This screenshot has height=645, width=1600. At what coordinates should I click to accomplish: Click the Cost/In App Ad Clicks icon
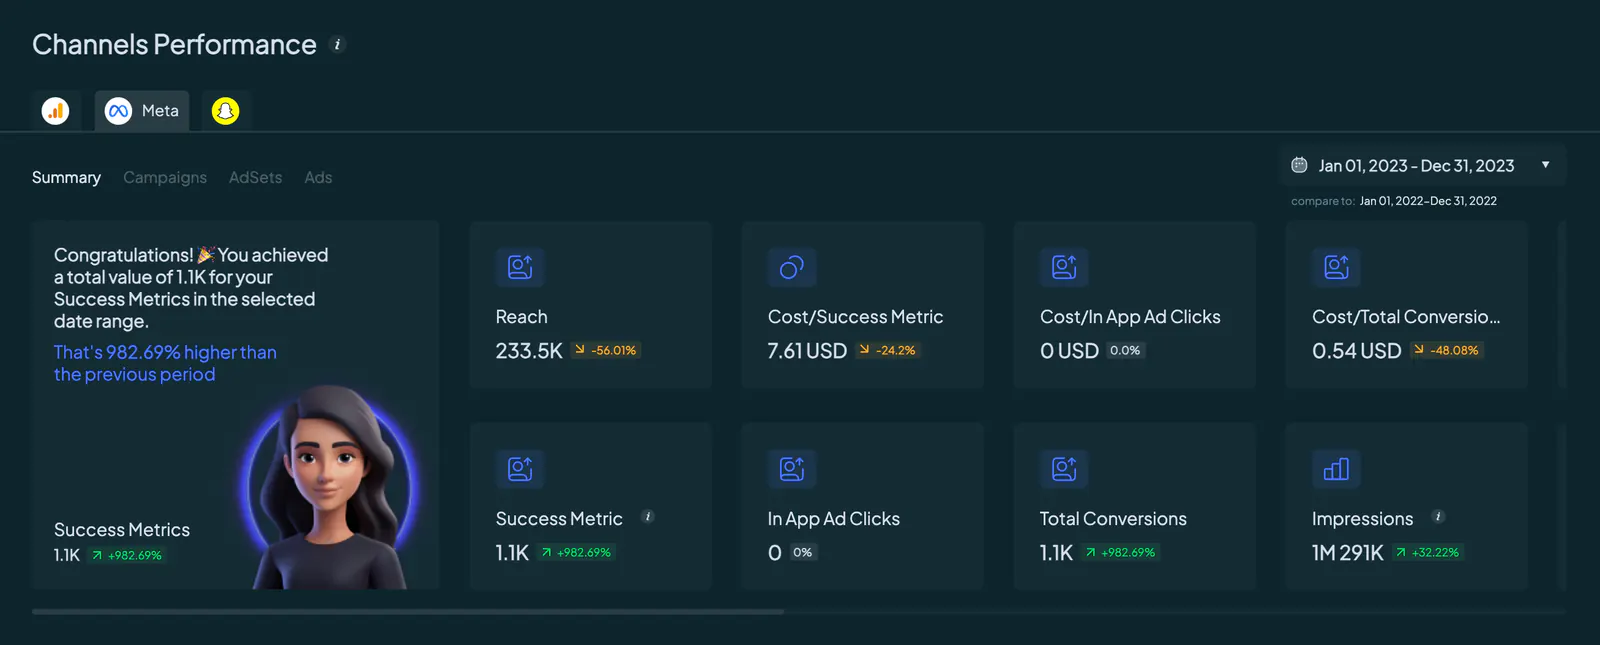(1064, 267)
